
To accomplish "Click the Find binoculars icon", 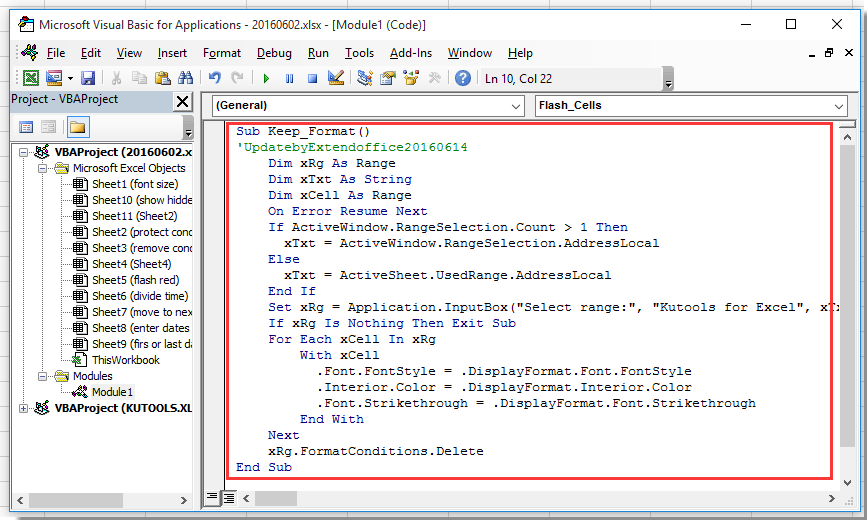I will point(185,78).
